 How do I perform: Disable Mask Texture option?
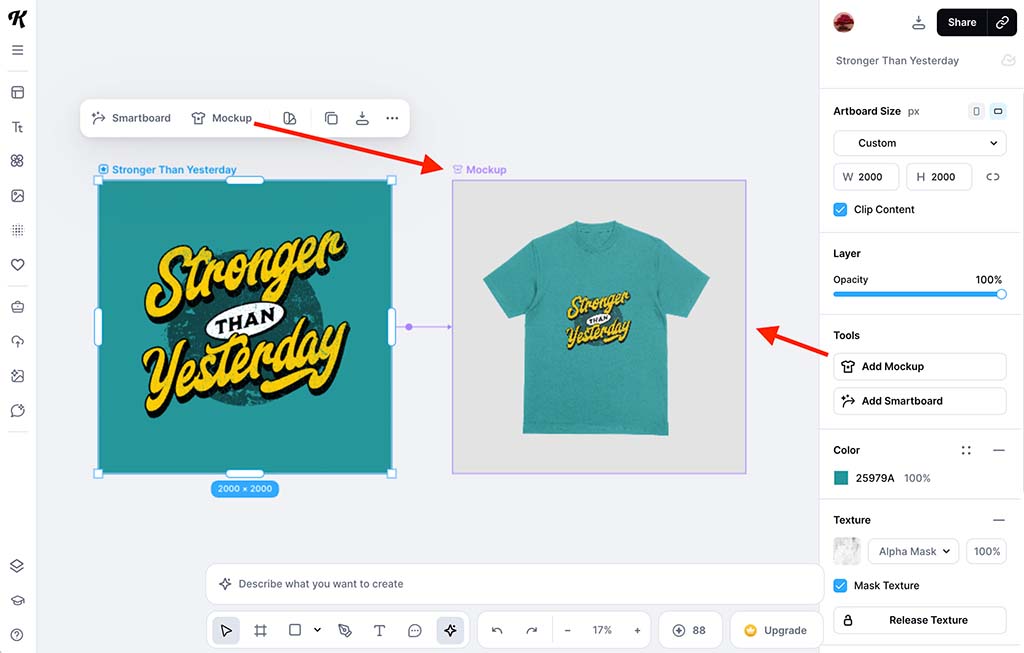pos(840,585)
